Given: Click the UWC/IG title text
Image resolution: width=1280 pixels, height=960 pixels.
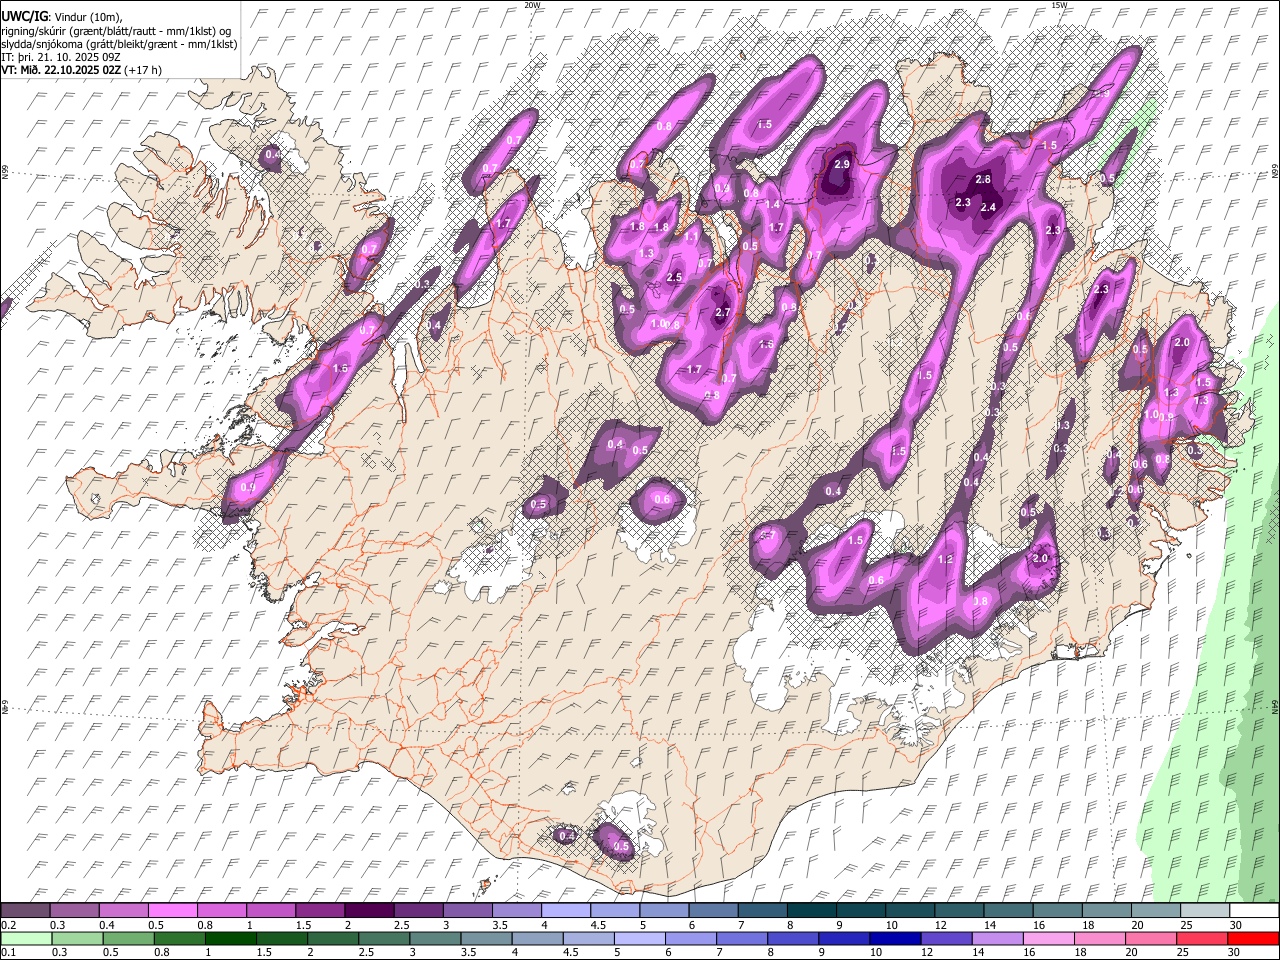Looking at the screenshot, I should (24, 17).
